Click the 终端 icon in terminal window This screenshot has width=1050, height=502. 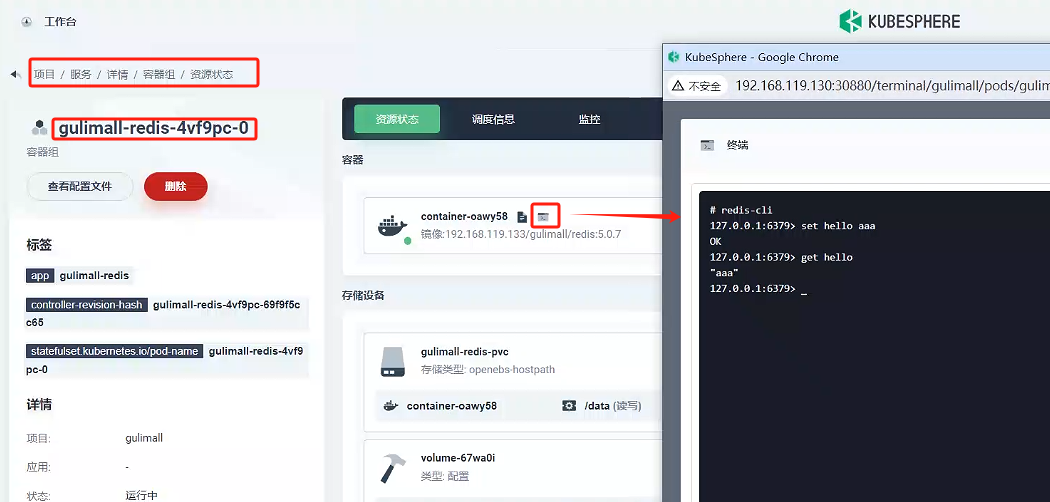[x=706, y=145]
